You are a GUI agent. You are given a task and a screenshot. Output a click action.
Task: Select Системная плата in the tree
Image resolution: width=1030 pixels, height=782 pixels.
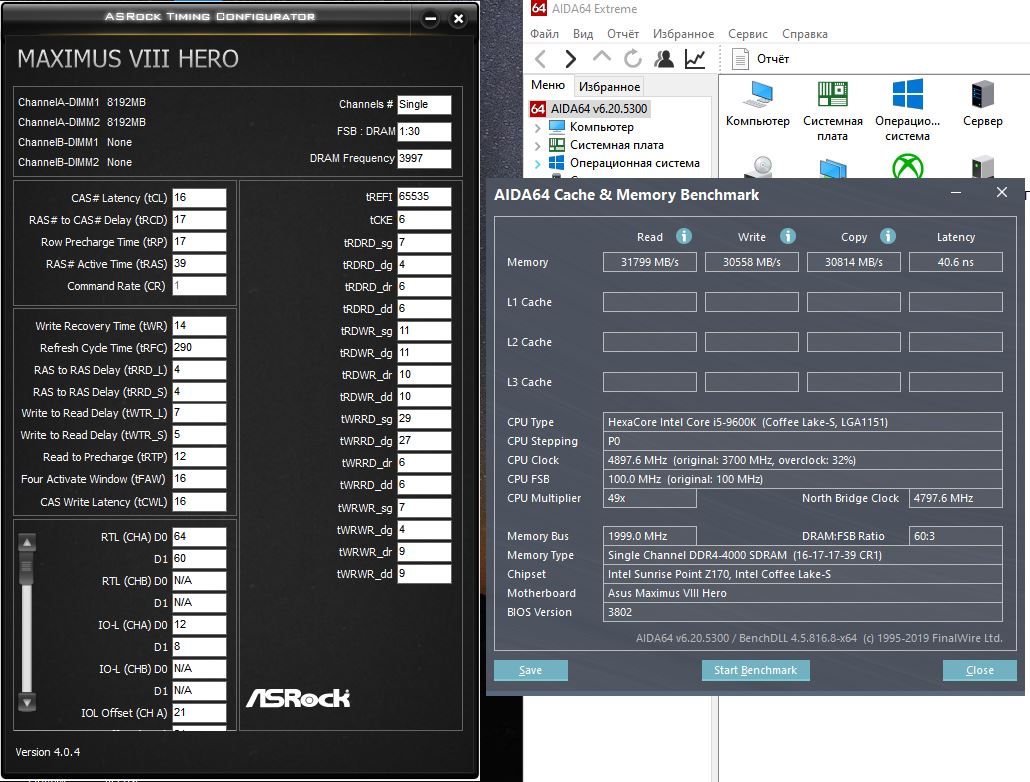[616, 145]
